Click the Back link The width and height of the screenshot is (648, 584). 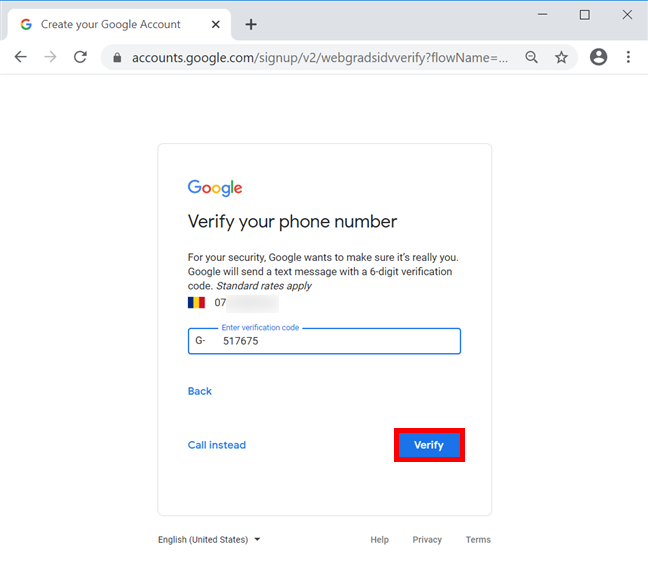(x=200, y=391)
